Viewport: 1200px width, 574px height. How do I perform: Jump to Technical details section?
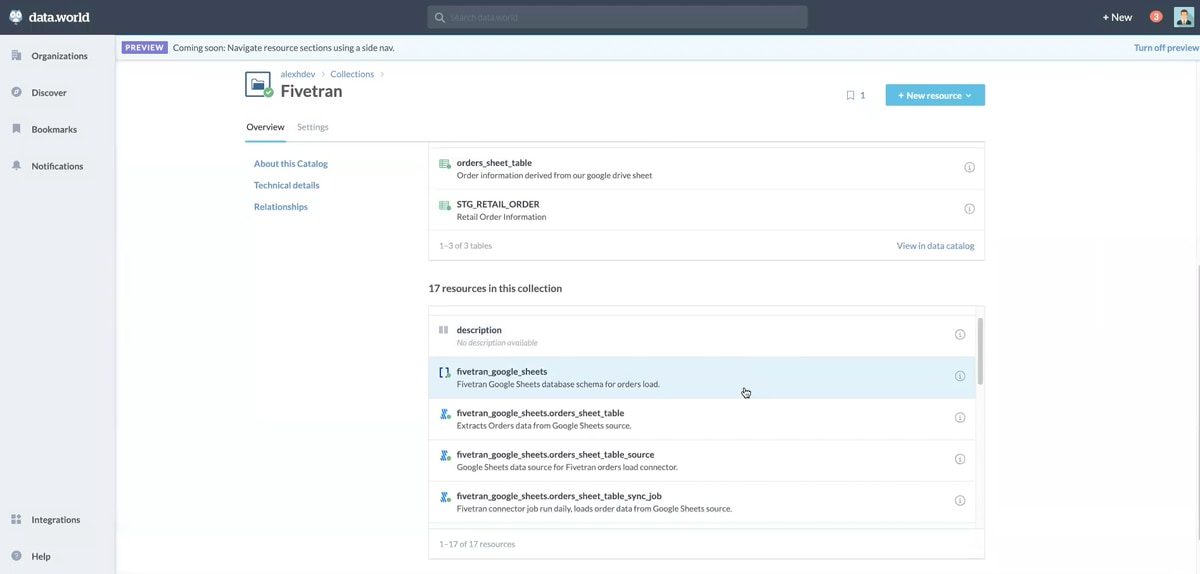(287, 185)
